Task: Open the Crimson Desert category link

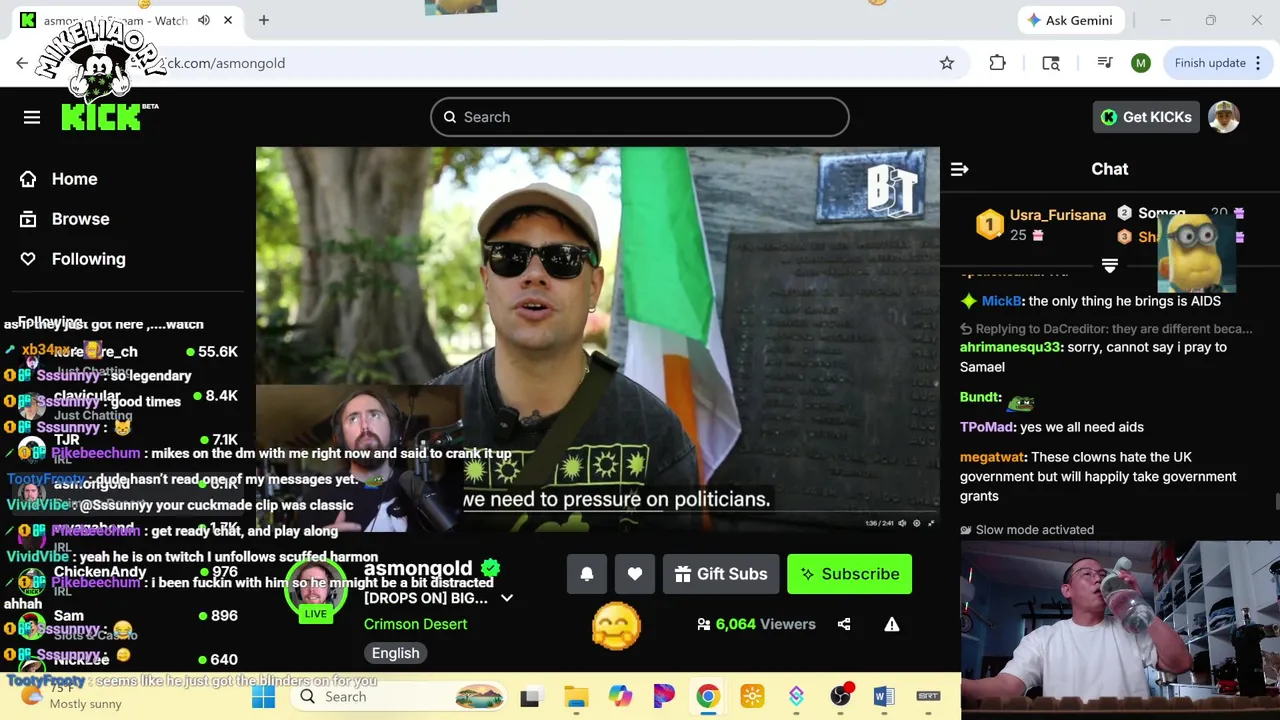Action: (x=415, y=624)
